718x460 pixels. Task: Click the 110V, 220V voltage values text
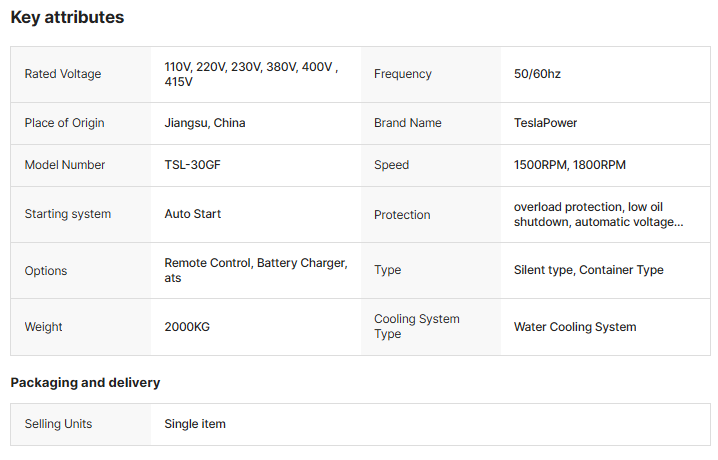(x=251, y=74)
